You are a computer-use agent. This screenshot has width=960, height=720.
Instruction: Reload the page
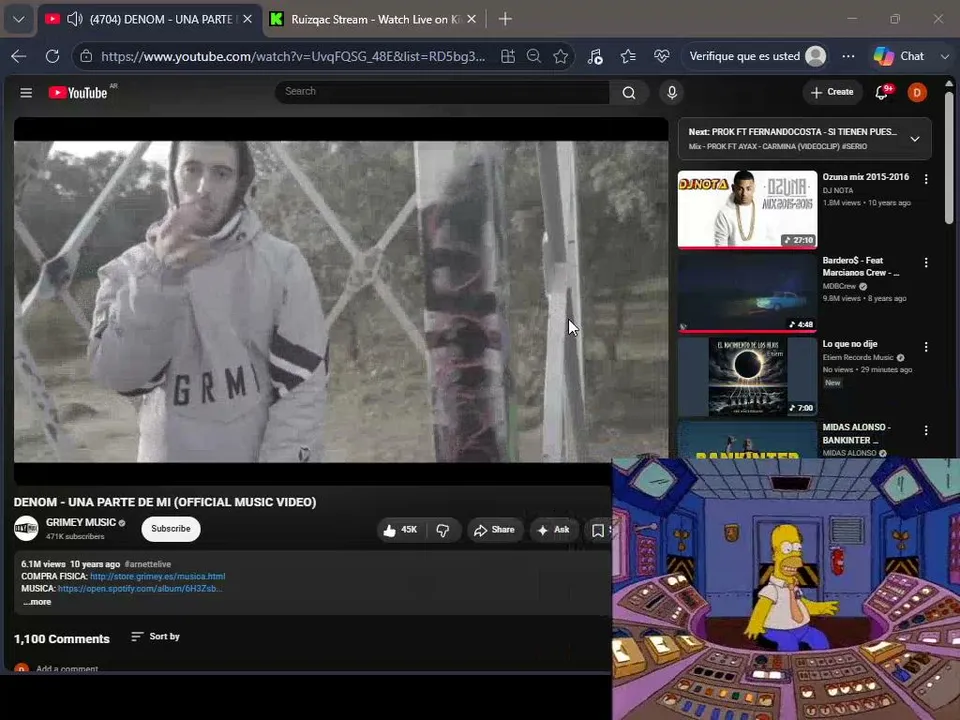click(53, 56)
